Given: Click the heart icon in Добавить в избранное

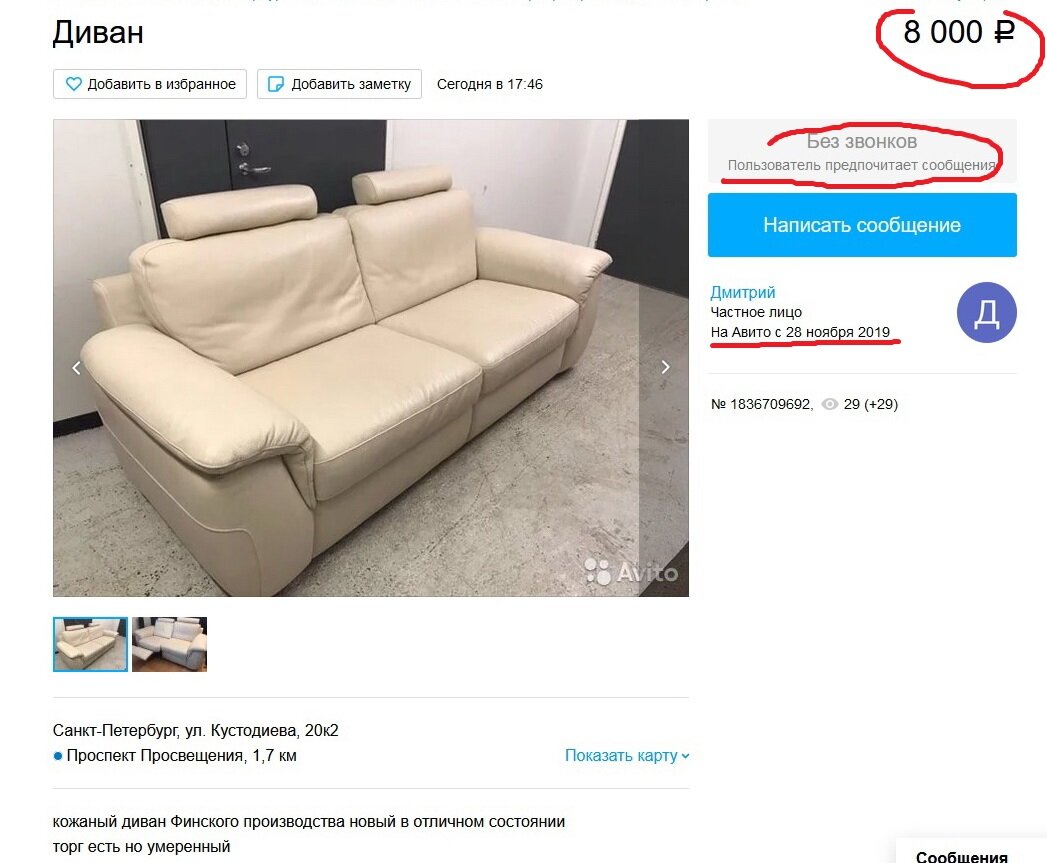Looking at the screenshot, I should 73,84.
